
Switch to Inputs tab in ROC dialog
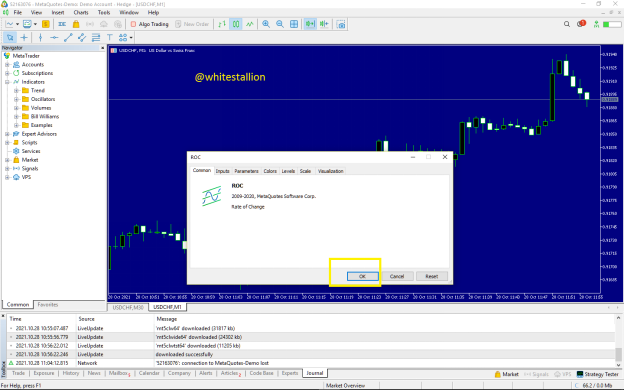(222, 171)
